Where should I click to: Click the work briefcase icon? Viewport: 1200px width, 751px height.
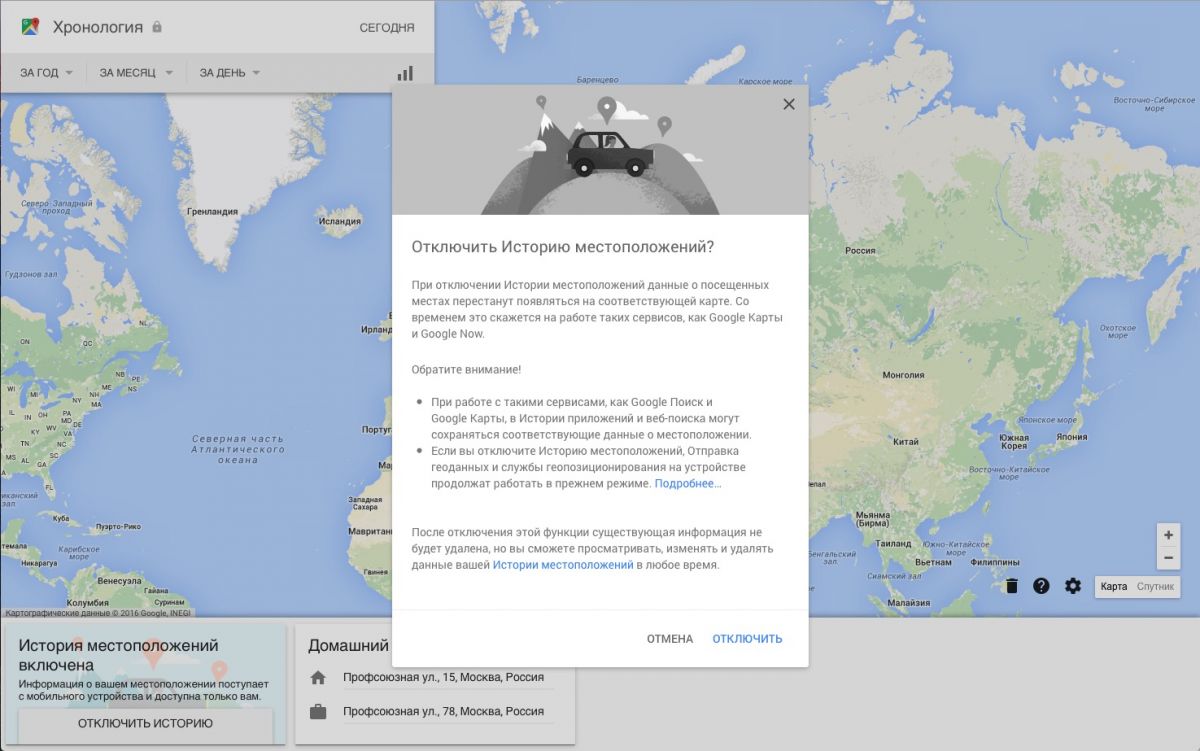pyautogui.click(x=318, y=712)
